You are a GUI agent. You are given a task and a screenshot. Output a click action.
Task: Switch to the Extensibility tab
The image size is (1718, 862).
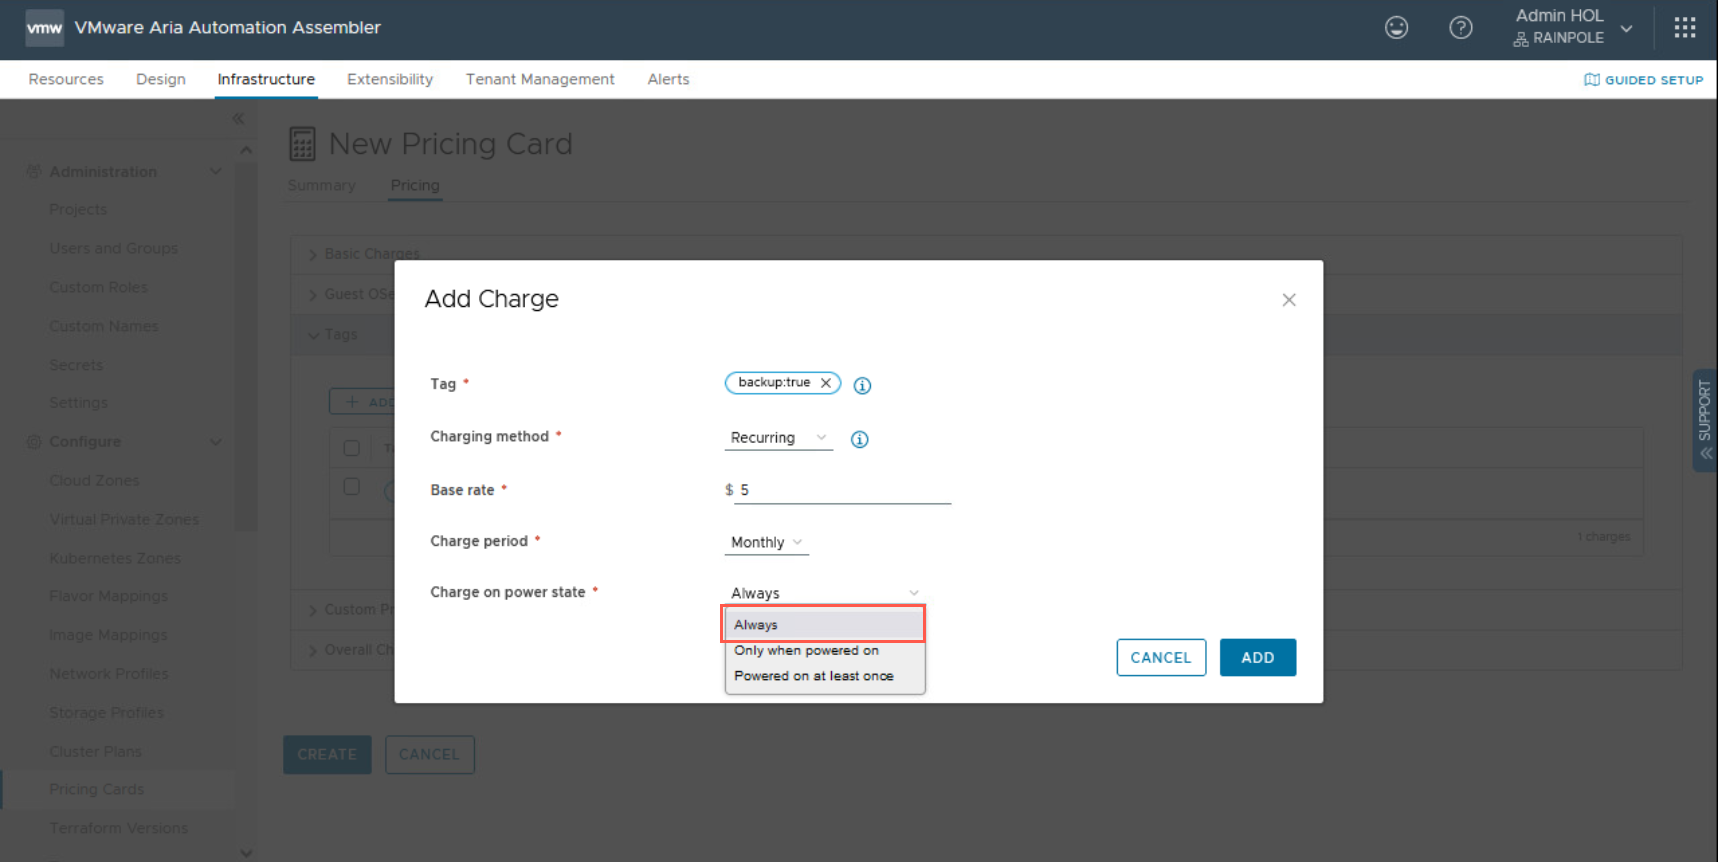389,80
